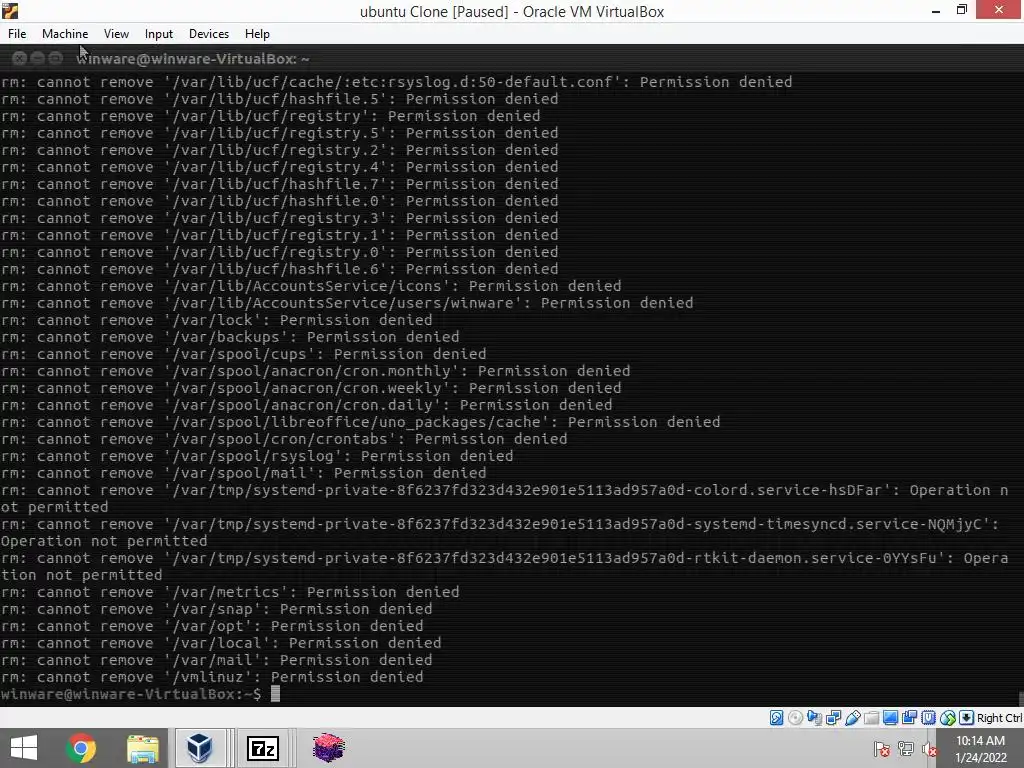Screen dimensions: 1024x768
Task: Click the shared folders status icon
Action: (871, 718)
